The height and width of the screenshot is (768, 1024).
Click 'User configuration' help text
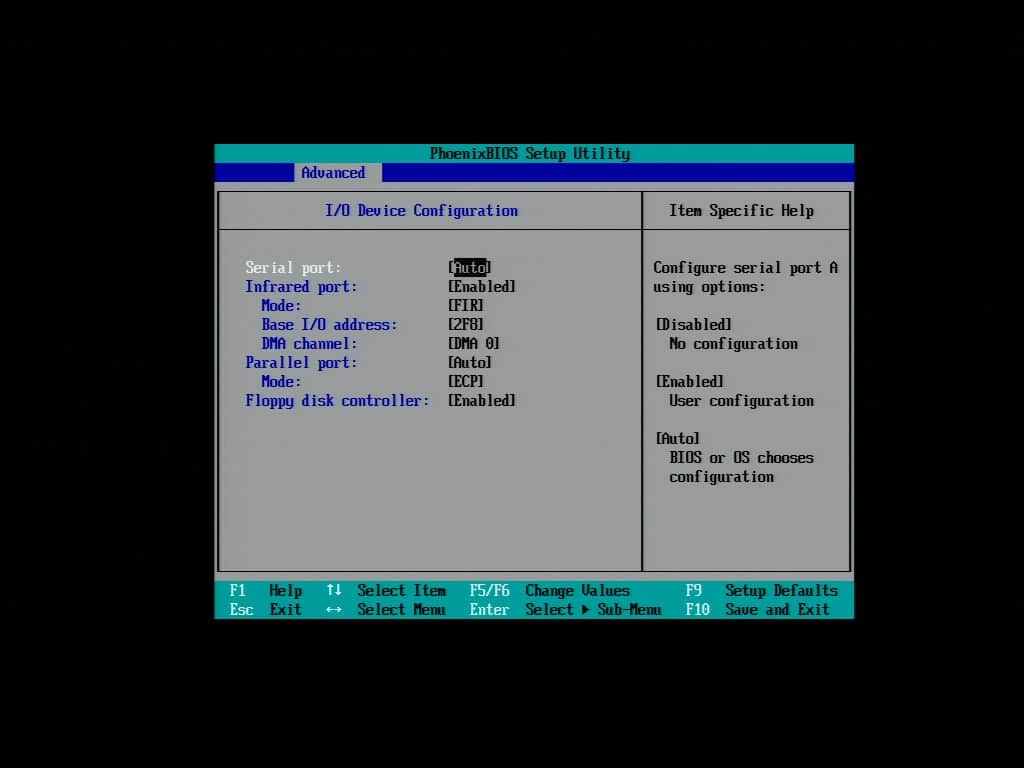[x=741, y=400]
